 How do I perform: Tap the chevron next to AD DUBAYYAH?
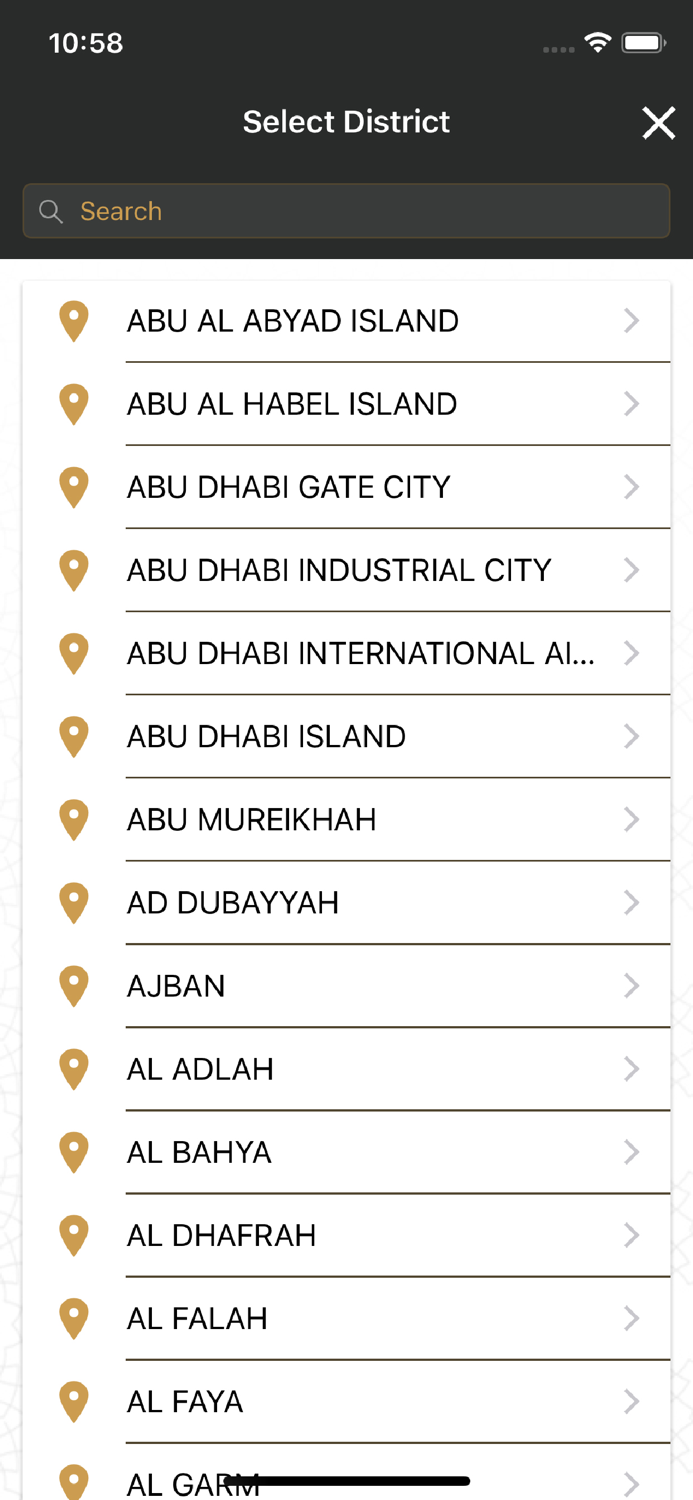631,902
